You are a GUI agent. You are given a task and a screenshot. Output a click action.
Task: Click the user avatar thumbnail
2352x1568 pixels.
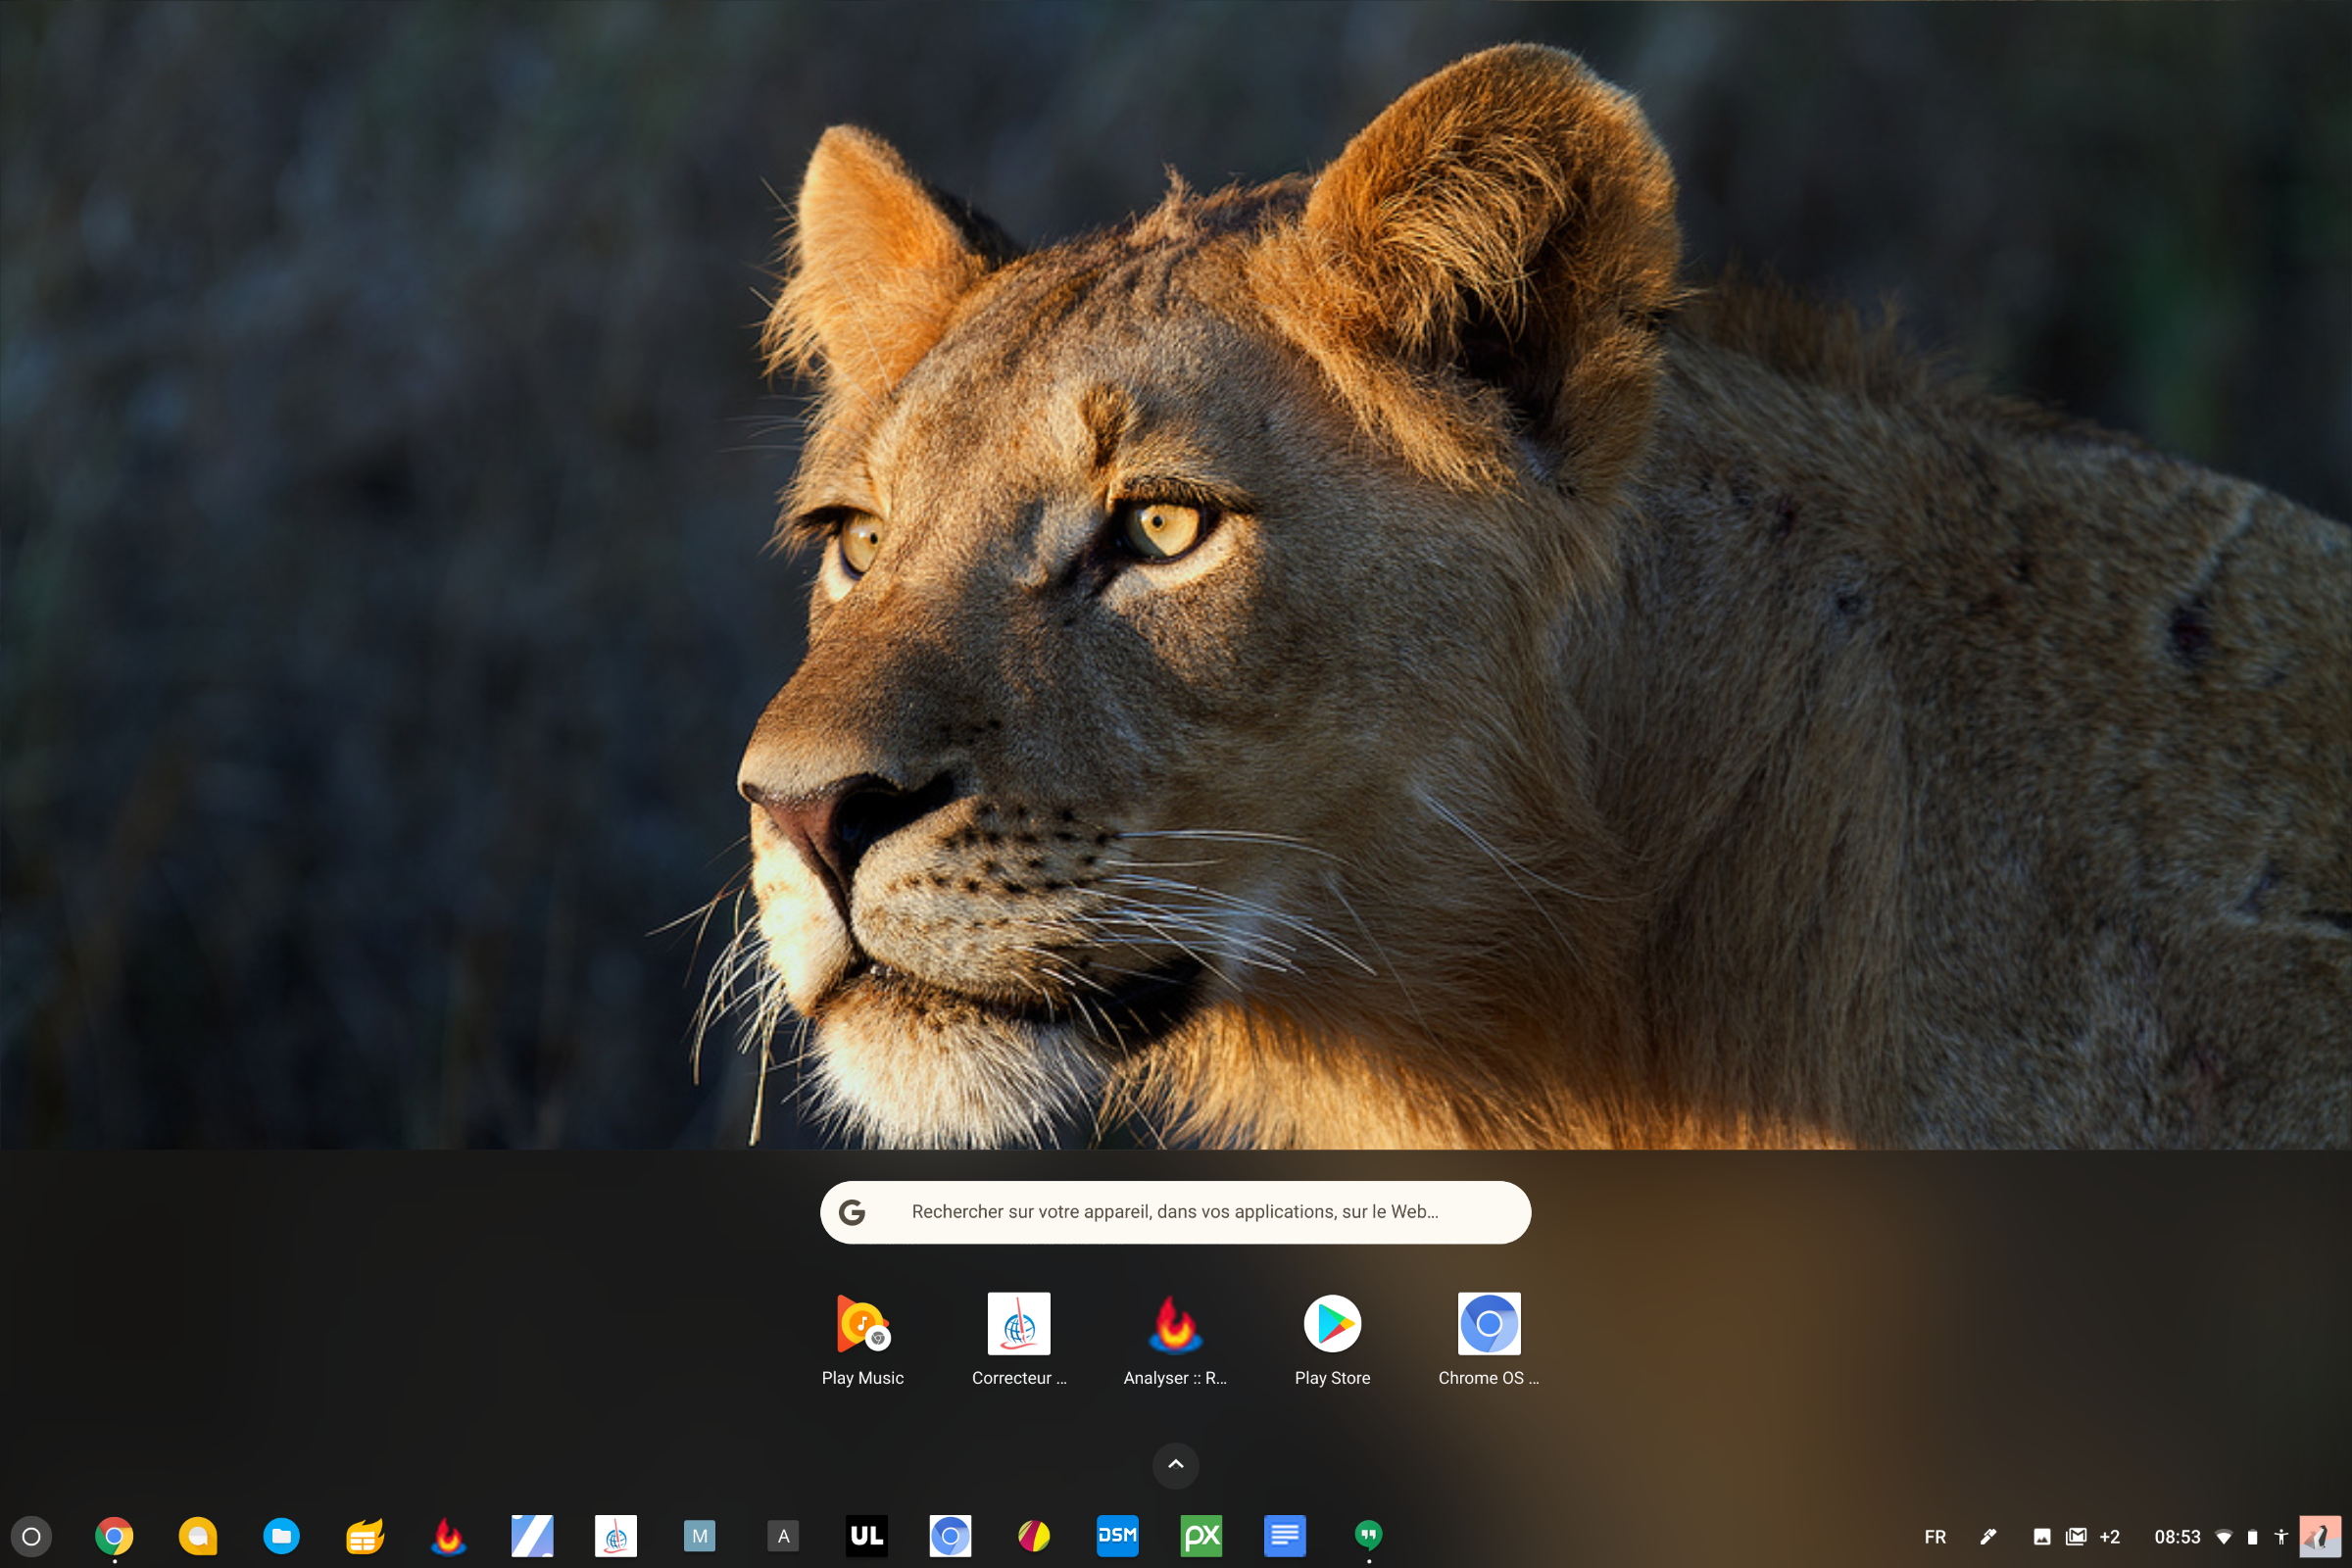coord(2320,1537)
